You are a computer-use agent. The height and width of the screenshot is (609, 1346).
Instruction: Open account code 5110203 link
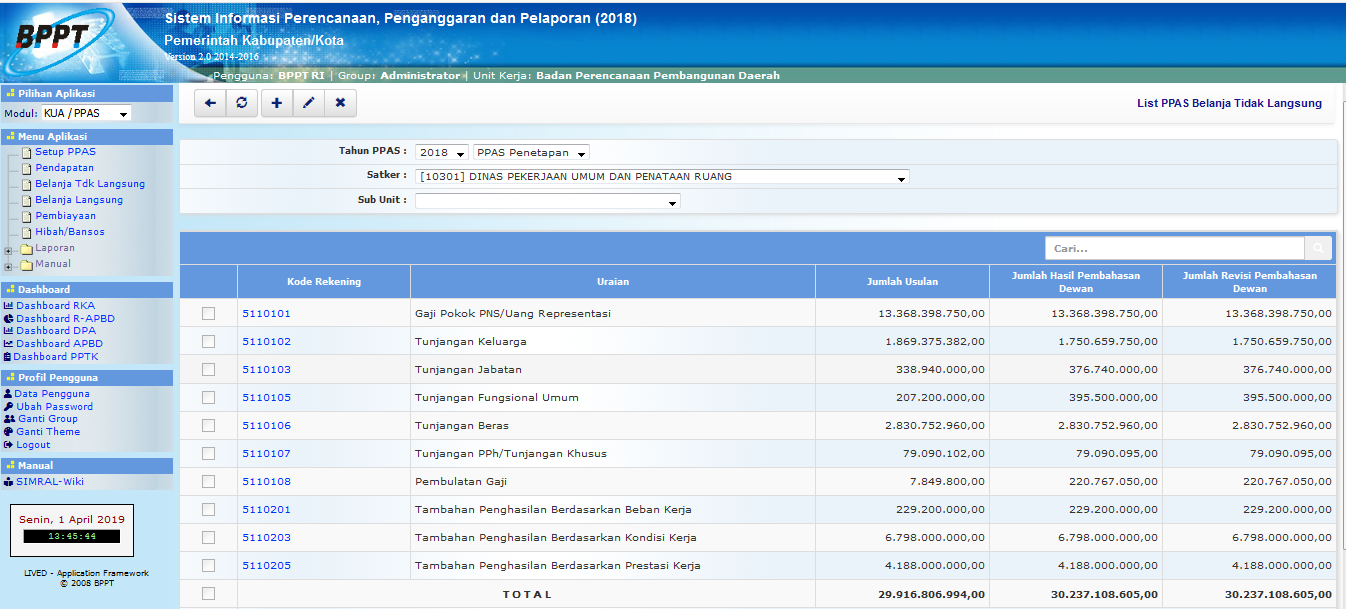coord(266,538)
